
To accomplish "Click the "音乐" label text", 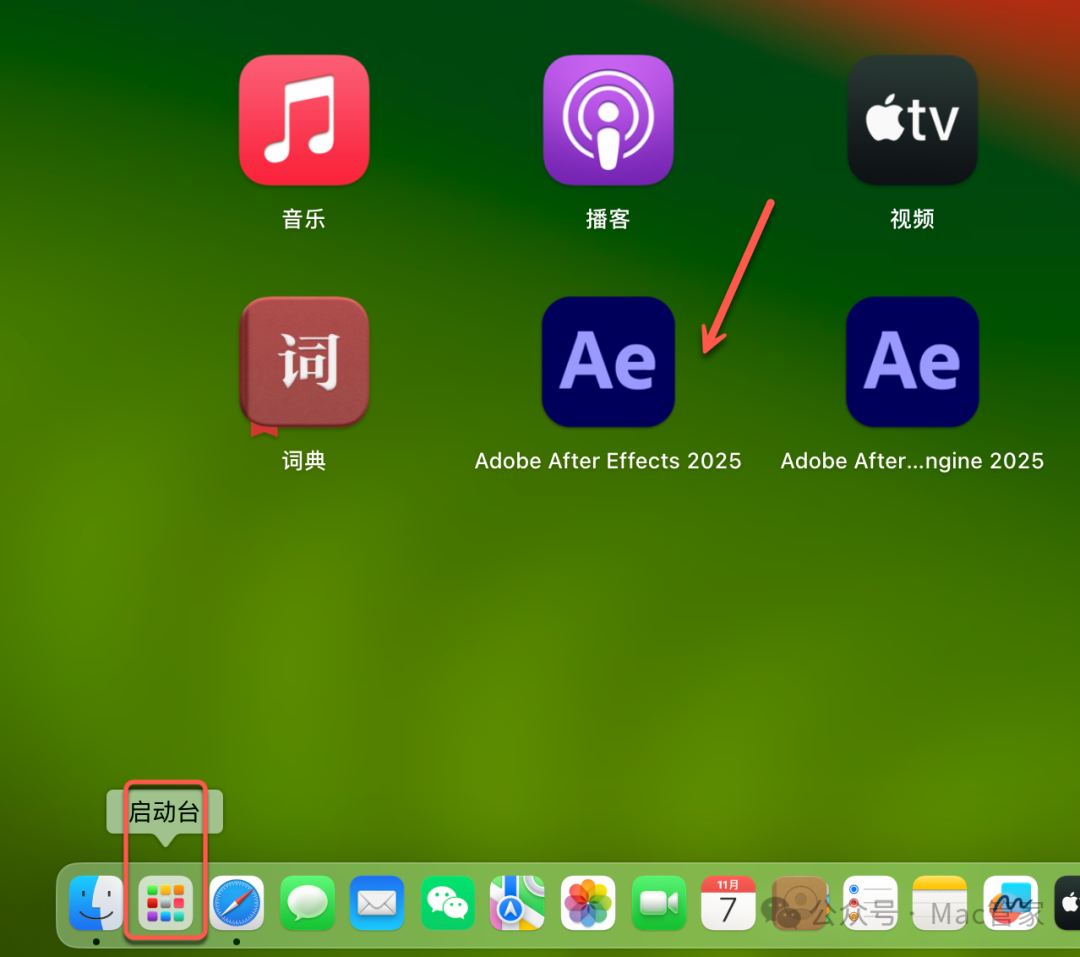I will [304, 219].
